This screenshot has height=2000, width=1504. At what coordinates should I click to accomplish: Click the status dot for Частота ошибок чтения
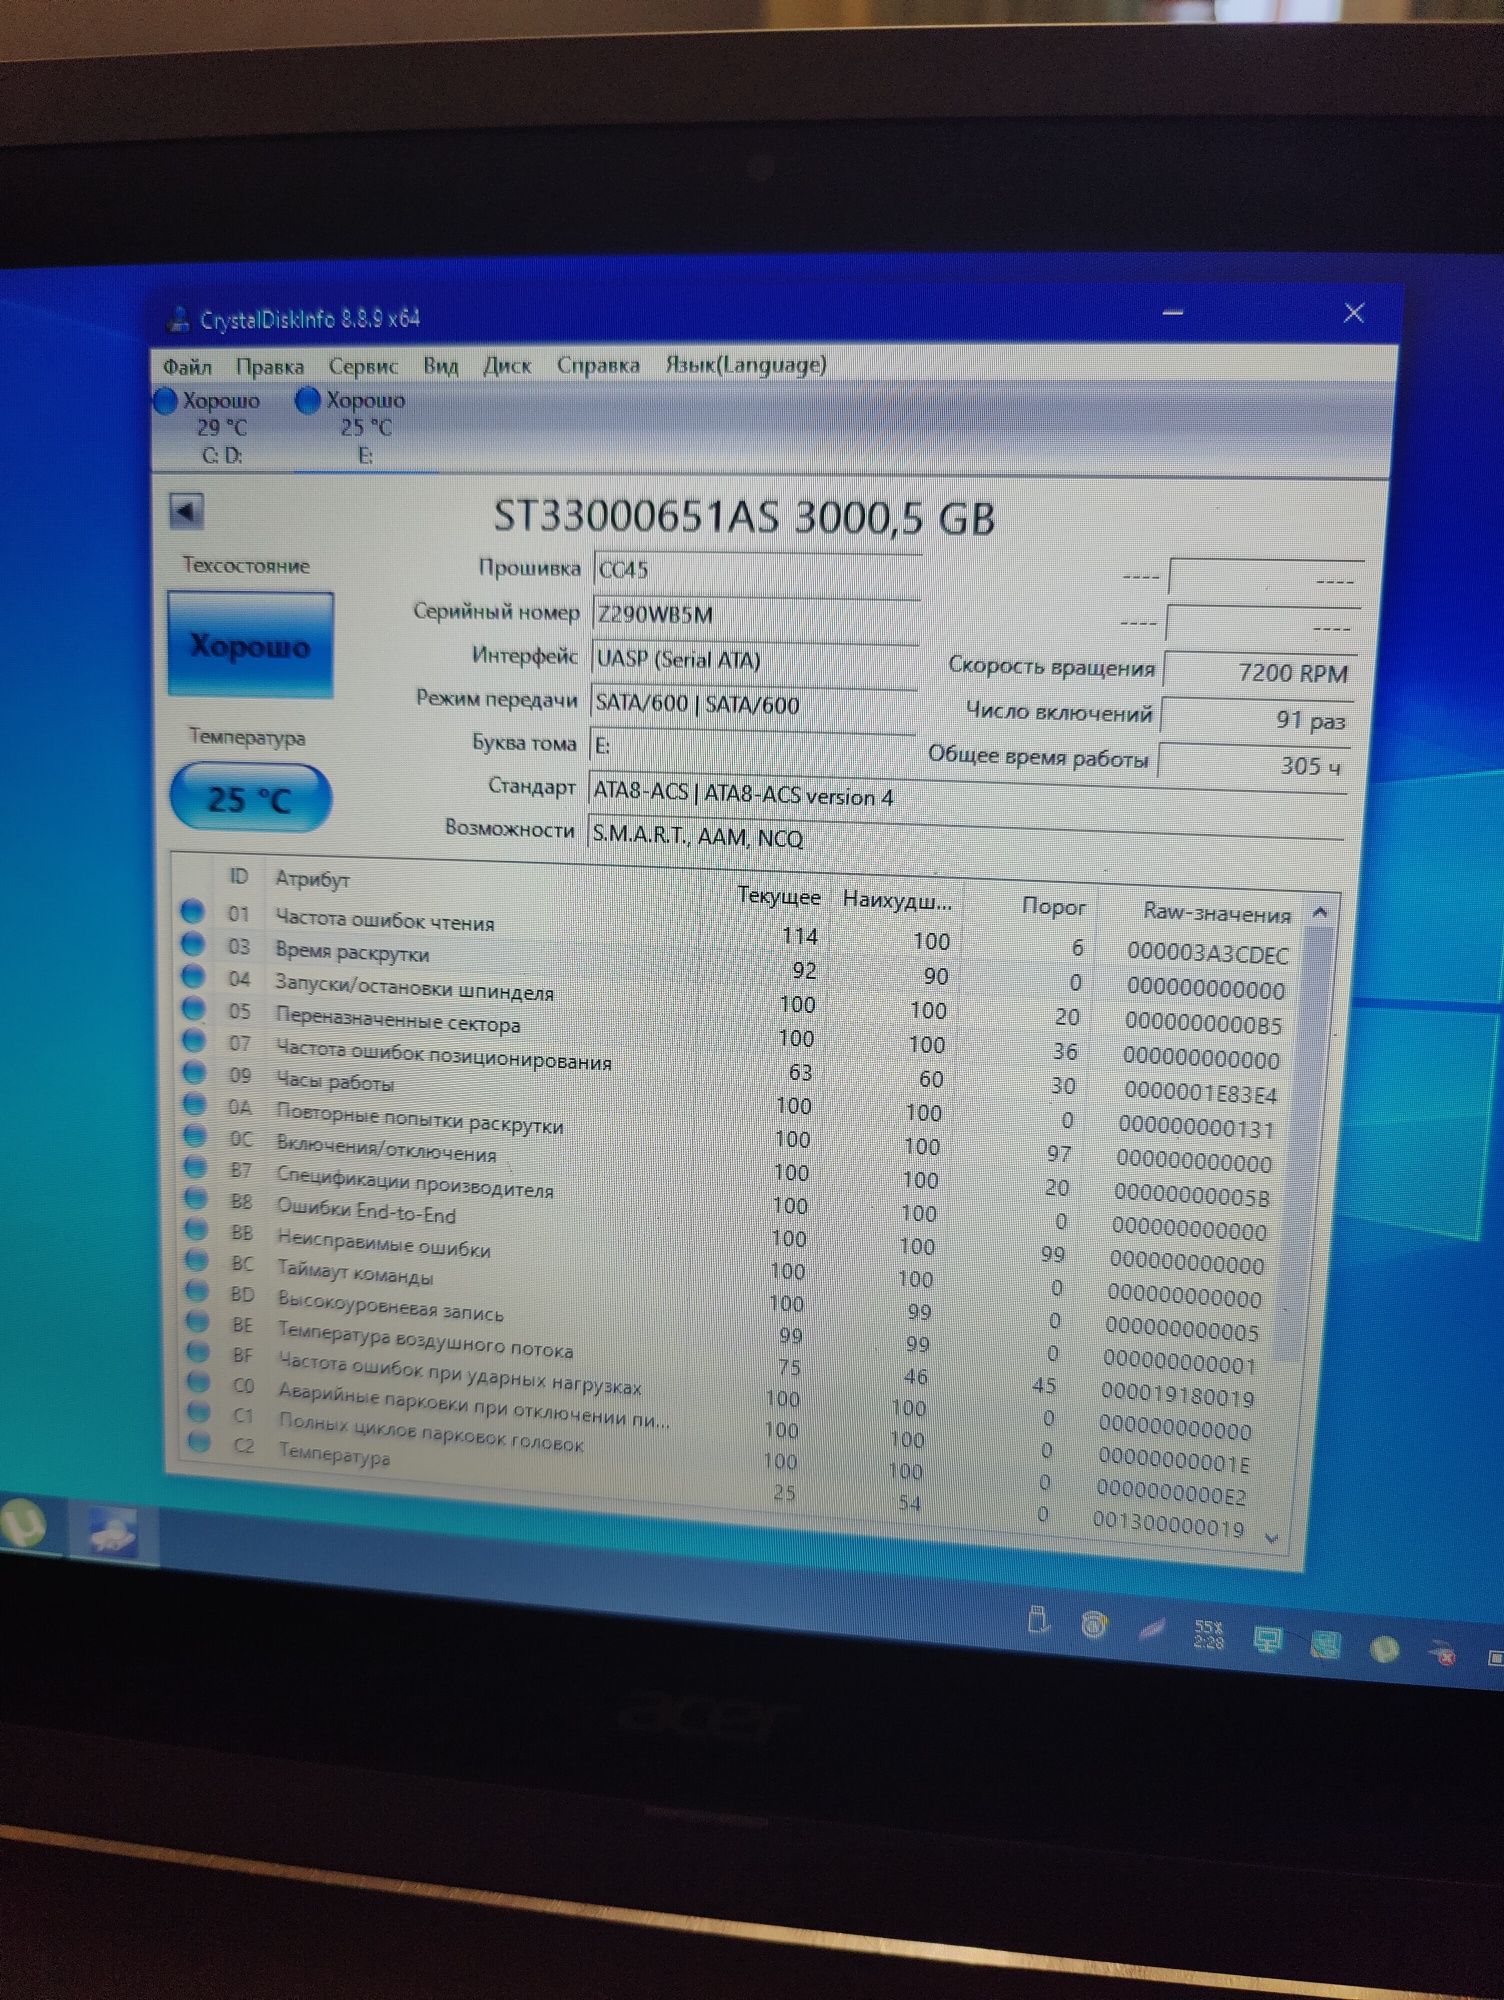pyautogui.click(x=192, y=912)
